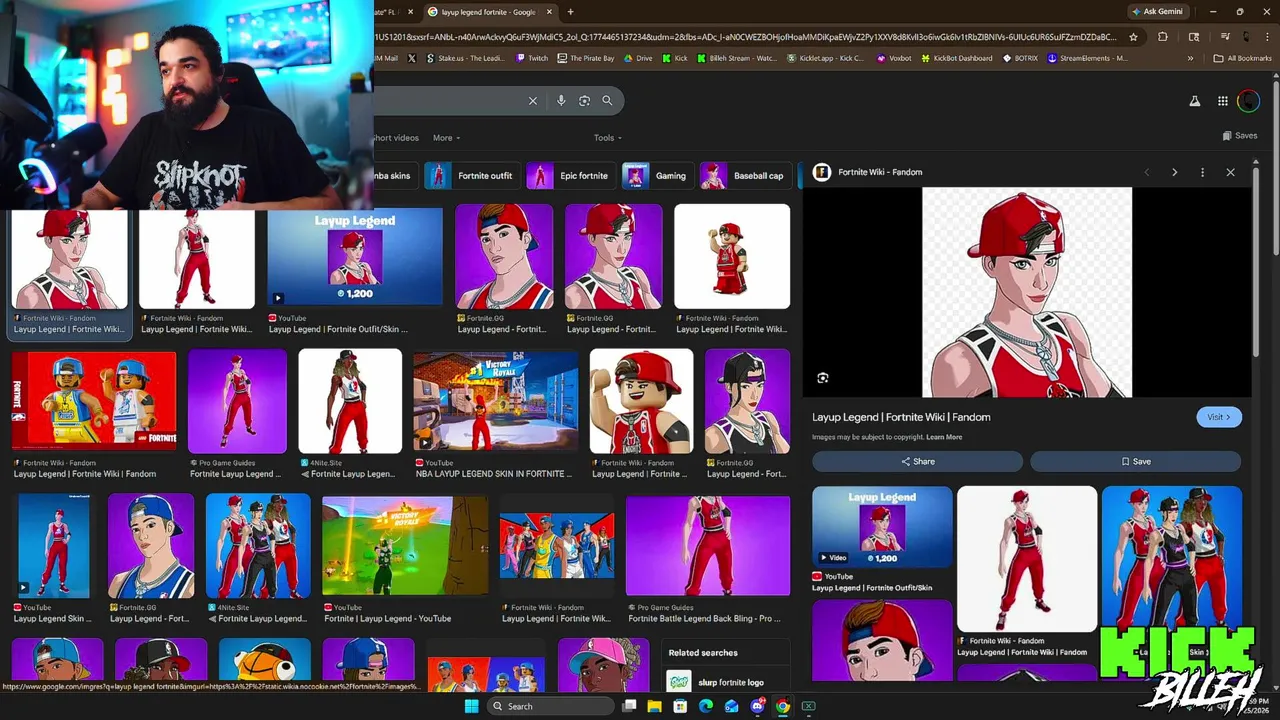
Task: Open the Google account avatar
Action: coord(1248,101)
